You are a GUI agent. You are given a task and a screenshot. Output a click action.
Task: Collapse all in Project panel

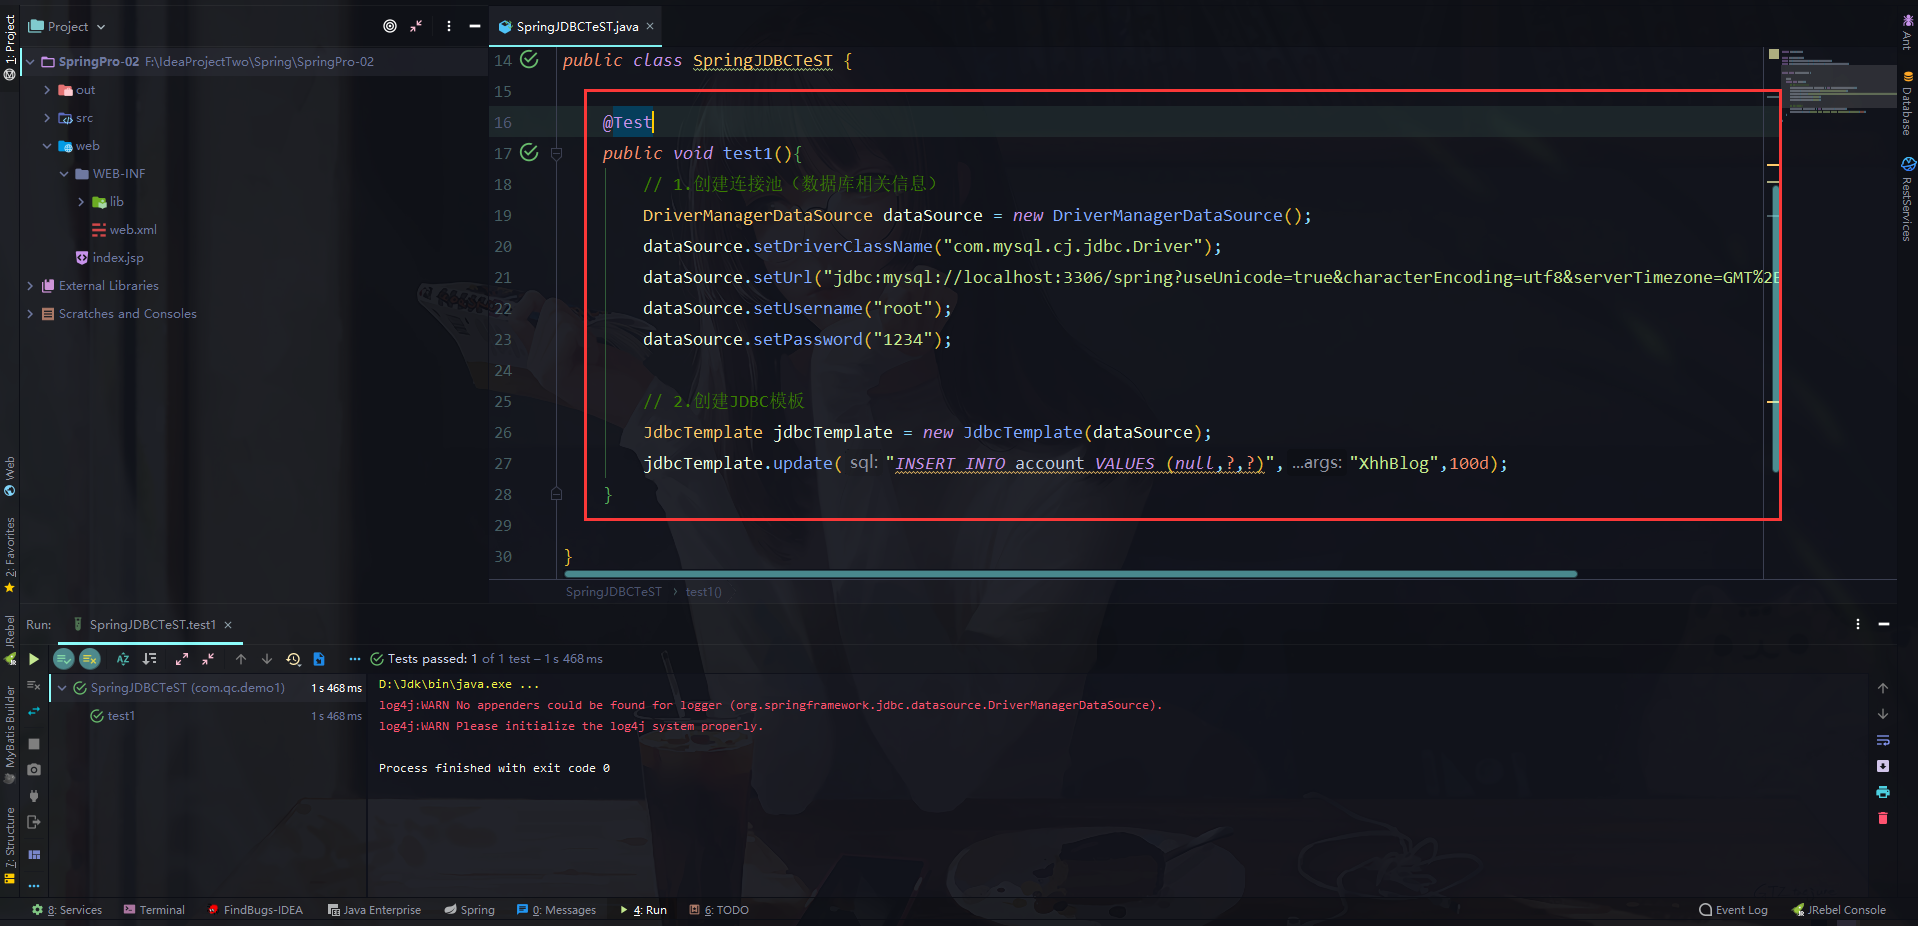point(416,26)
